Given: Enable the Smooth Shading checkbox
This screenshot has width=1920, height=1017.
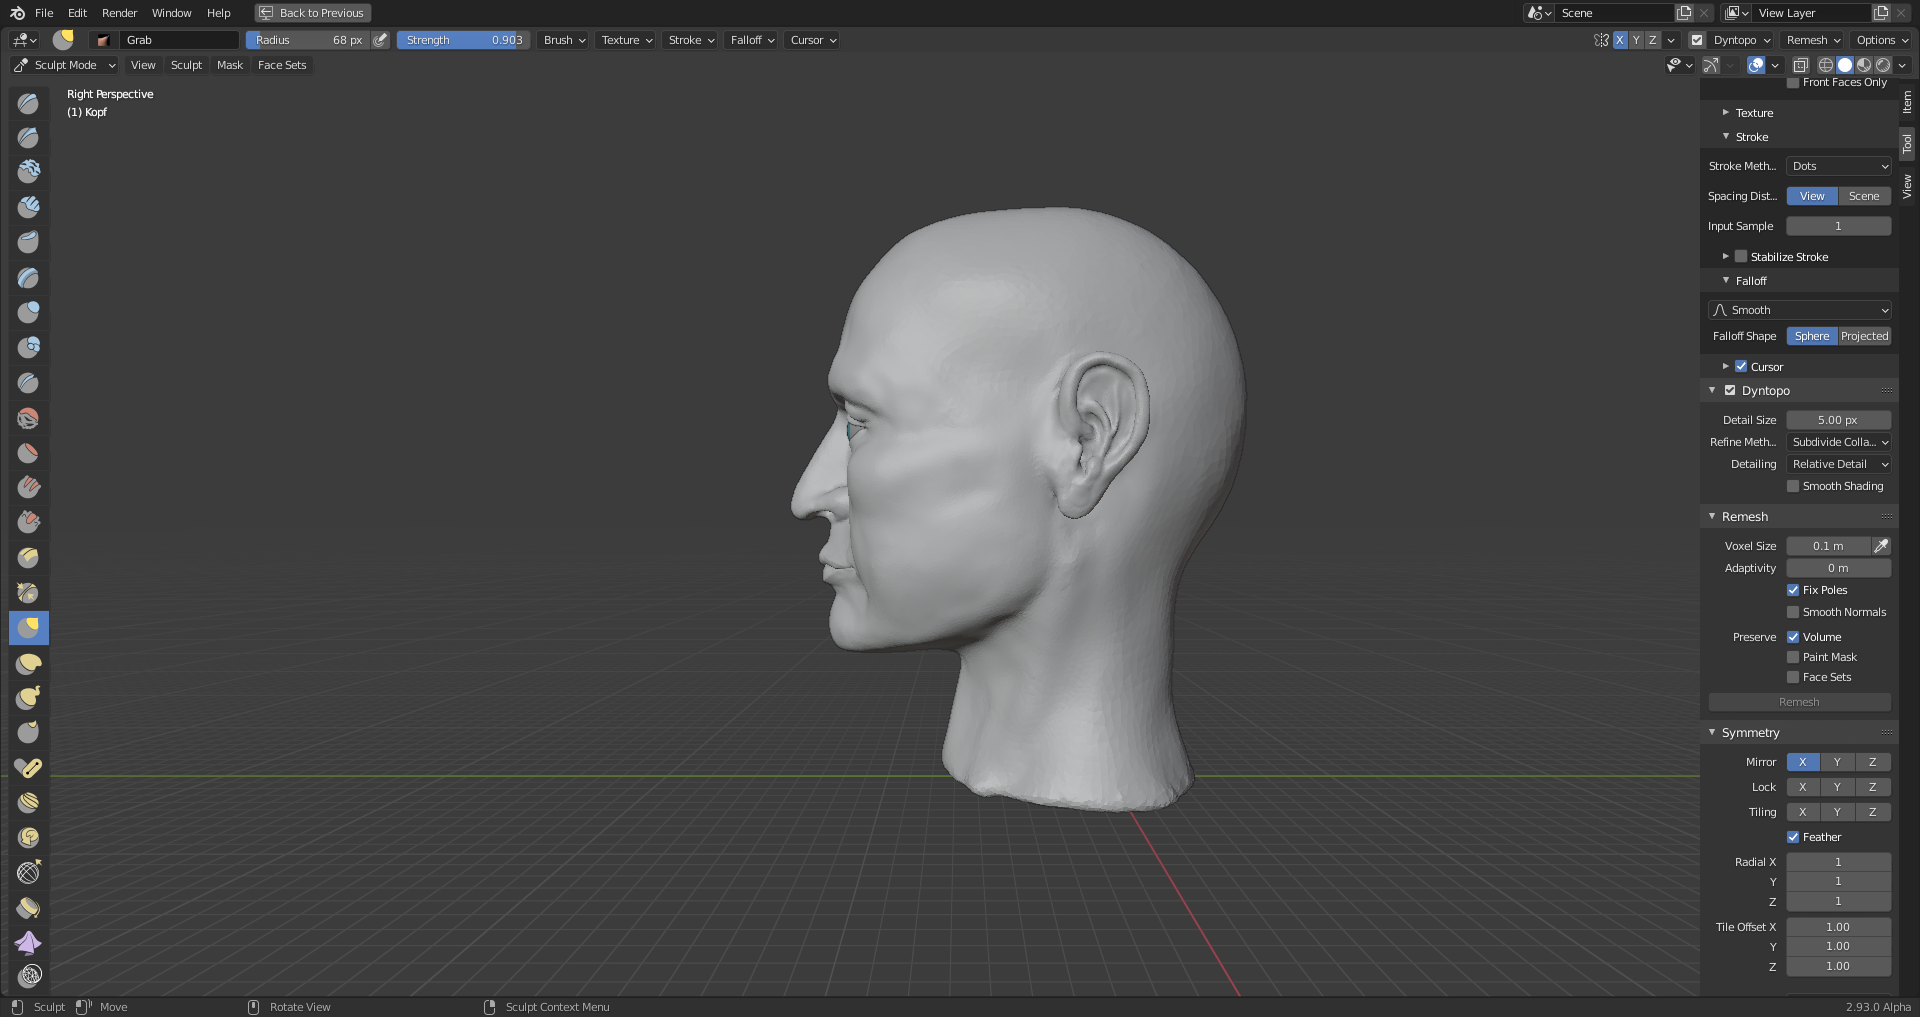Looking at the screenshot, I should [1793, 486].
